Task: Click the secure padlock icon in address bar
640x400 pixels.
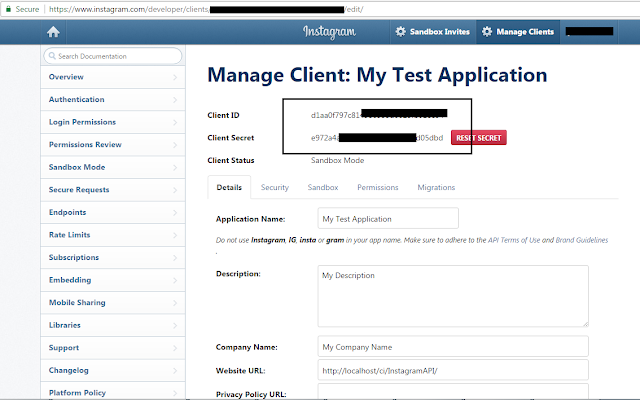Action: click(8, 9)
